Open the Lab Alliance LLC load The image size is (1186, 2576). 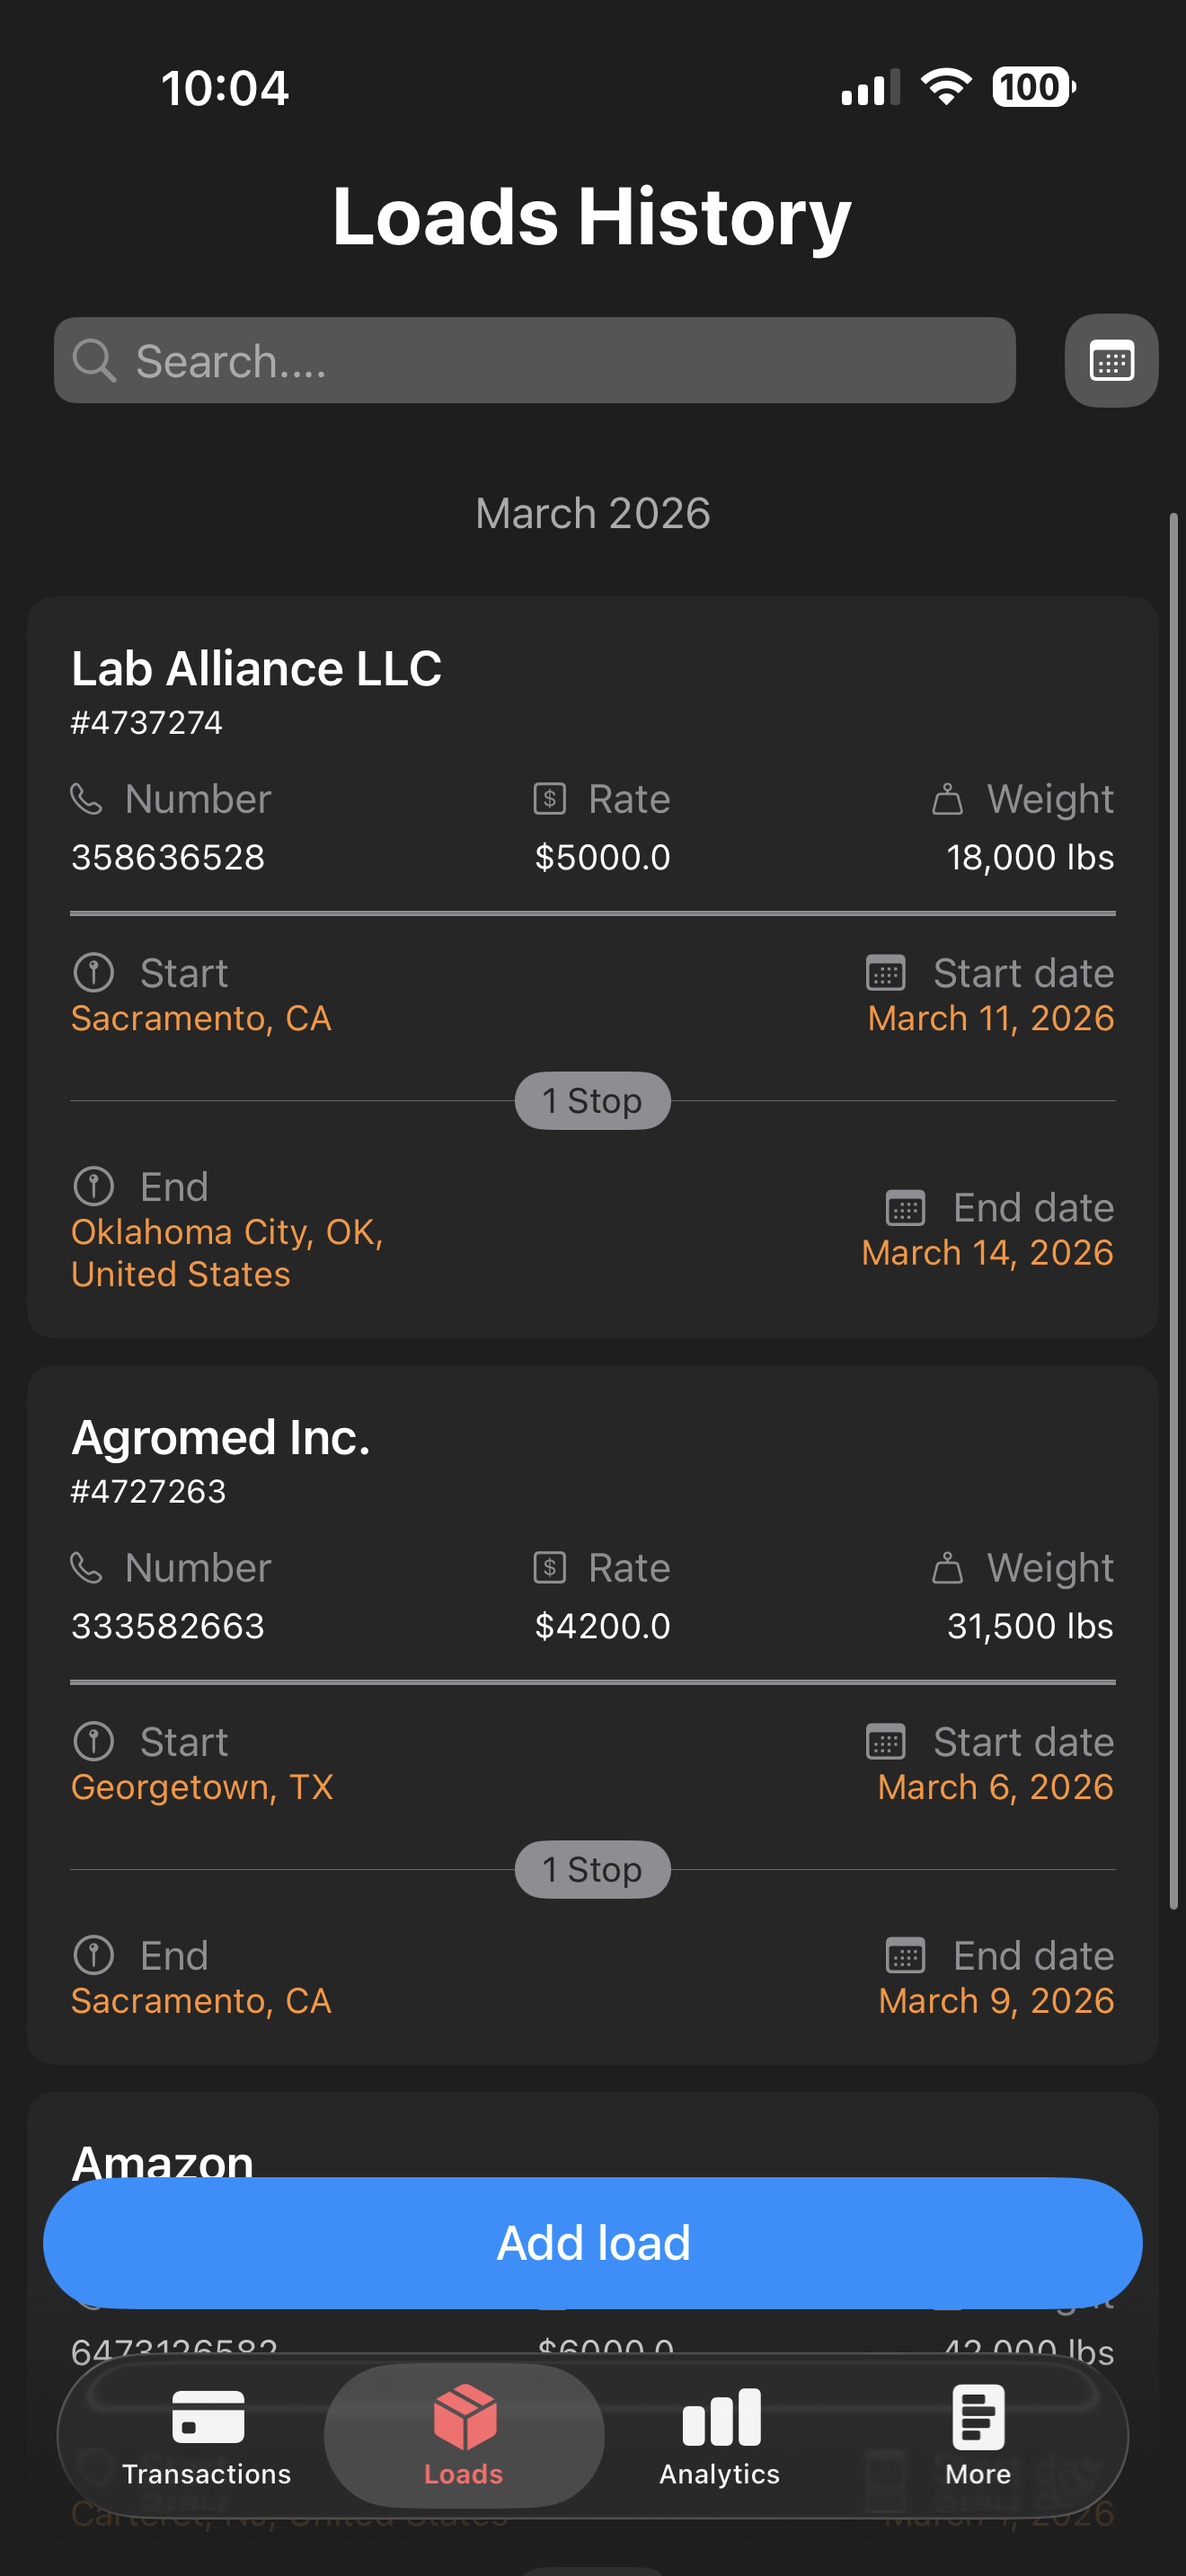tap(256, 668)
